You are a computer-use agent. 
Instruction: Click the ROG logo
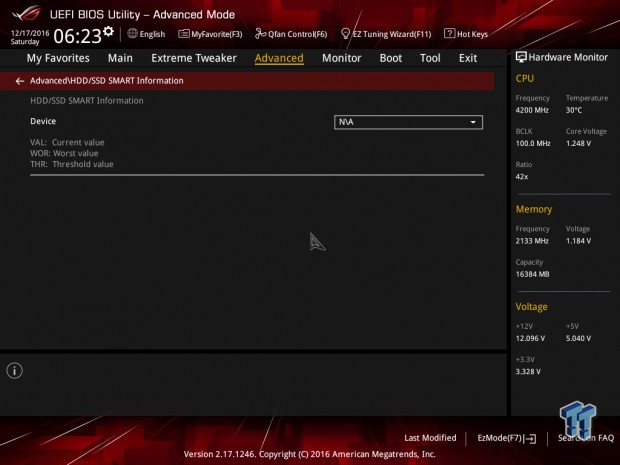(27, 14)
